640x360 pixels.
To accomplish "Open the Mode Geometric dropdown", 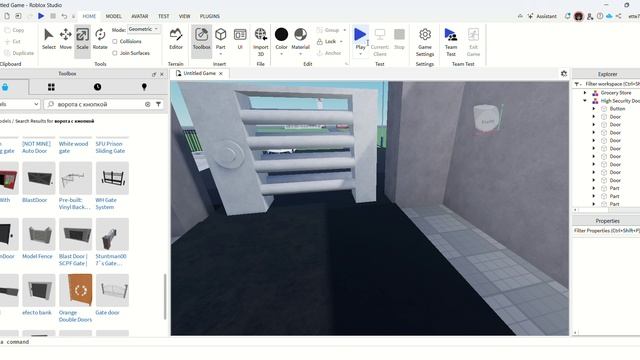I will click(x=143, y=29).
